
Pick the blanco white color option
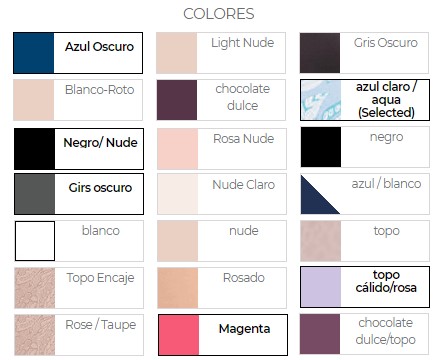79,241
